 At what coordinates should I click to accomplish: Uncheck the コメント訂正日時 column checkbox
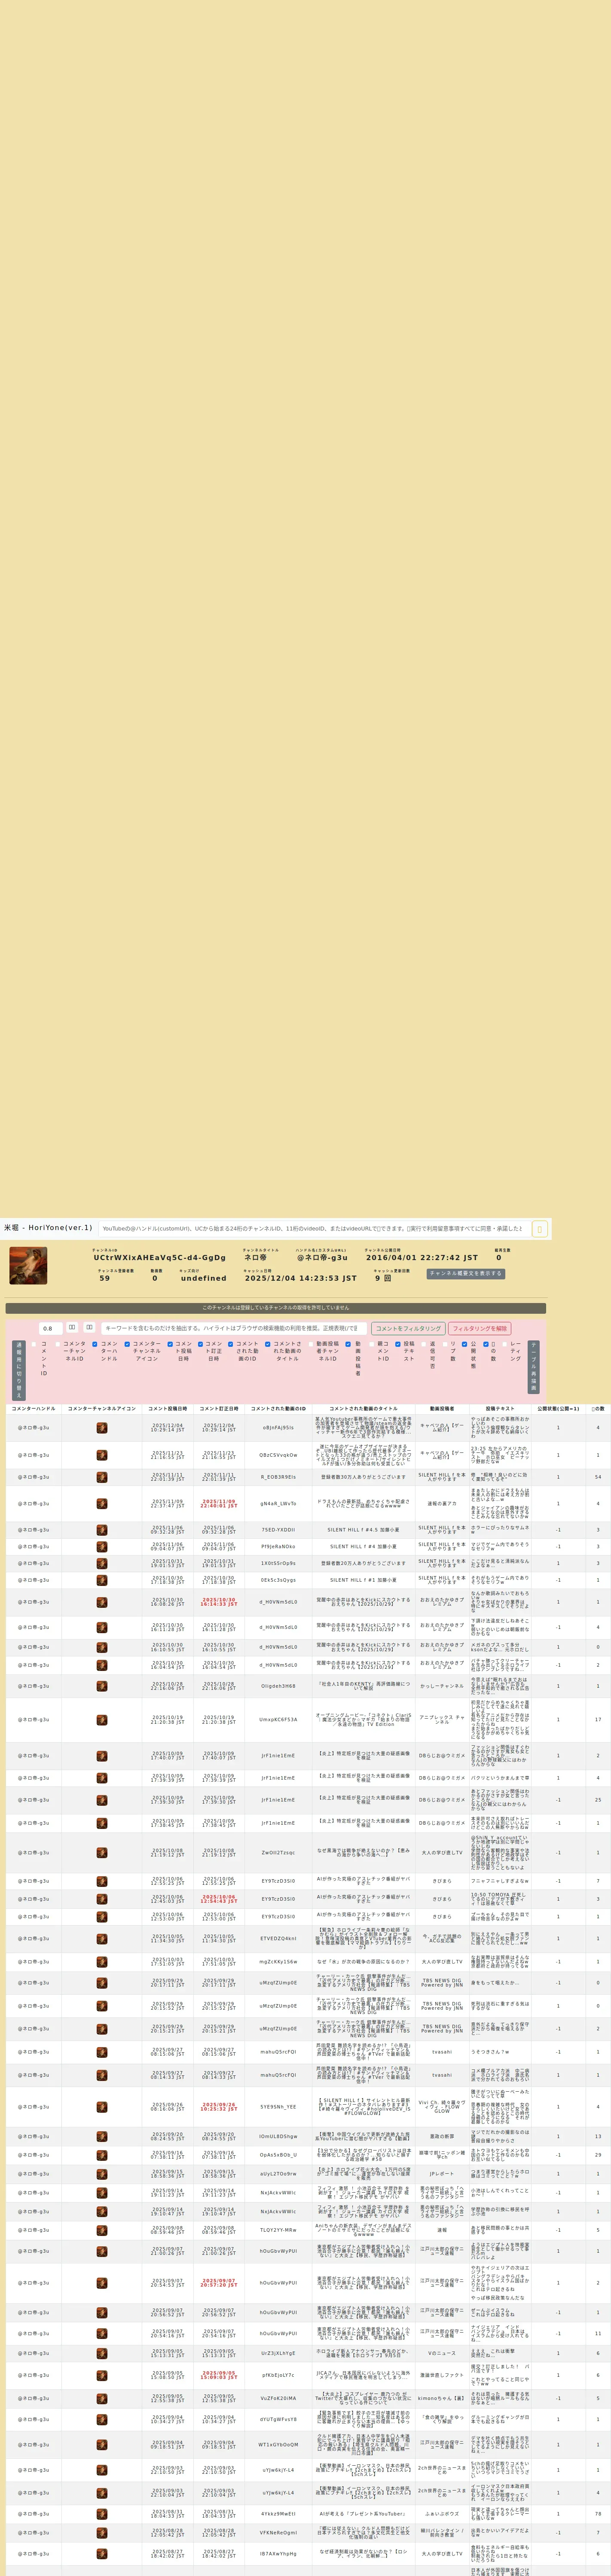click(x=200, y=1344)
